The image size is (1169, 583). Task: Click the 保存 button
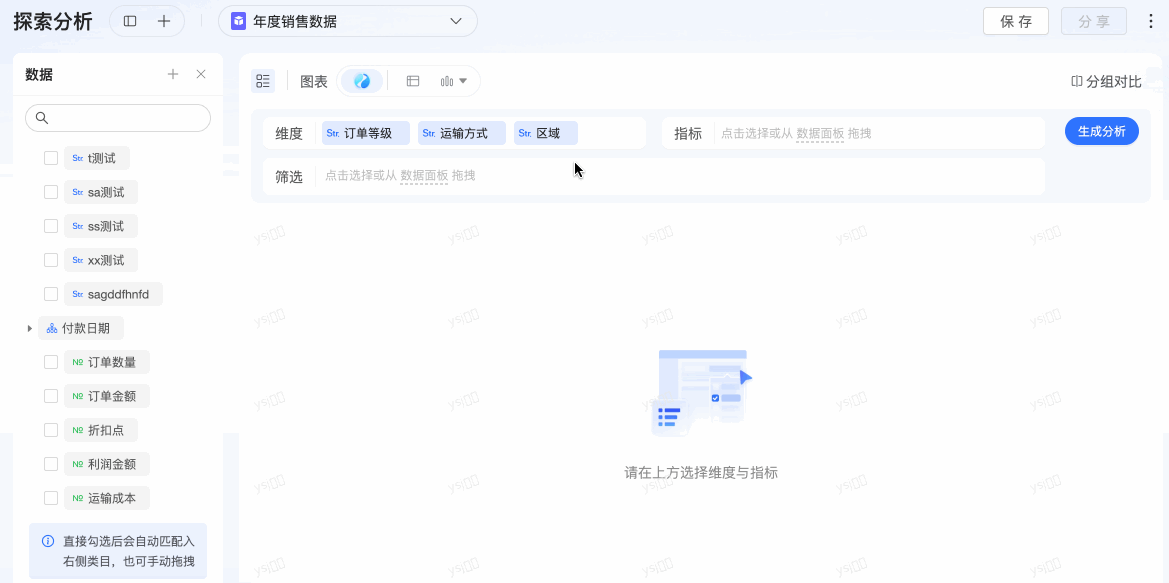(1015, 22)
